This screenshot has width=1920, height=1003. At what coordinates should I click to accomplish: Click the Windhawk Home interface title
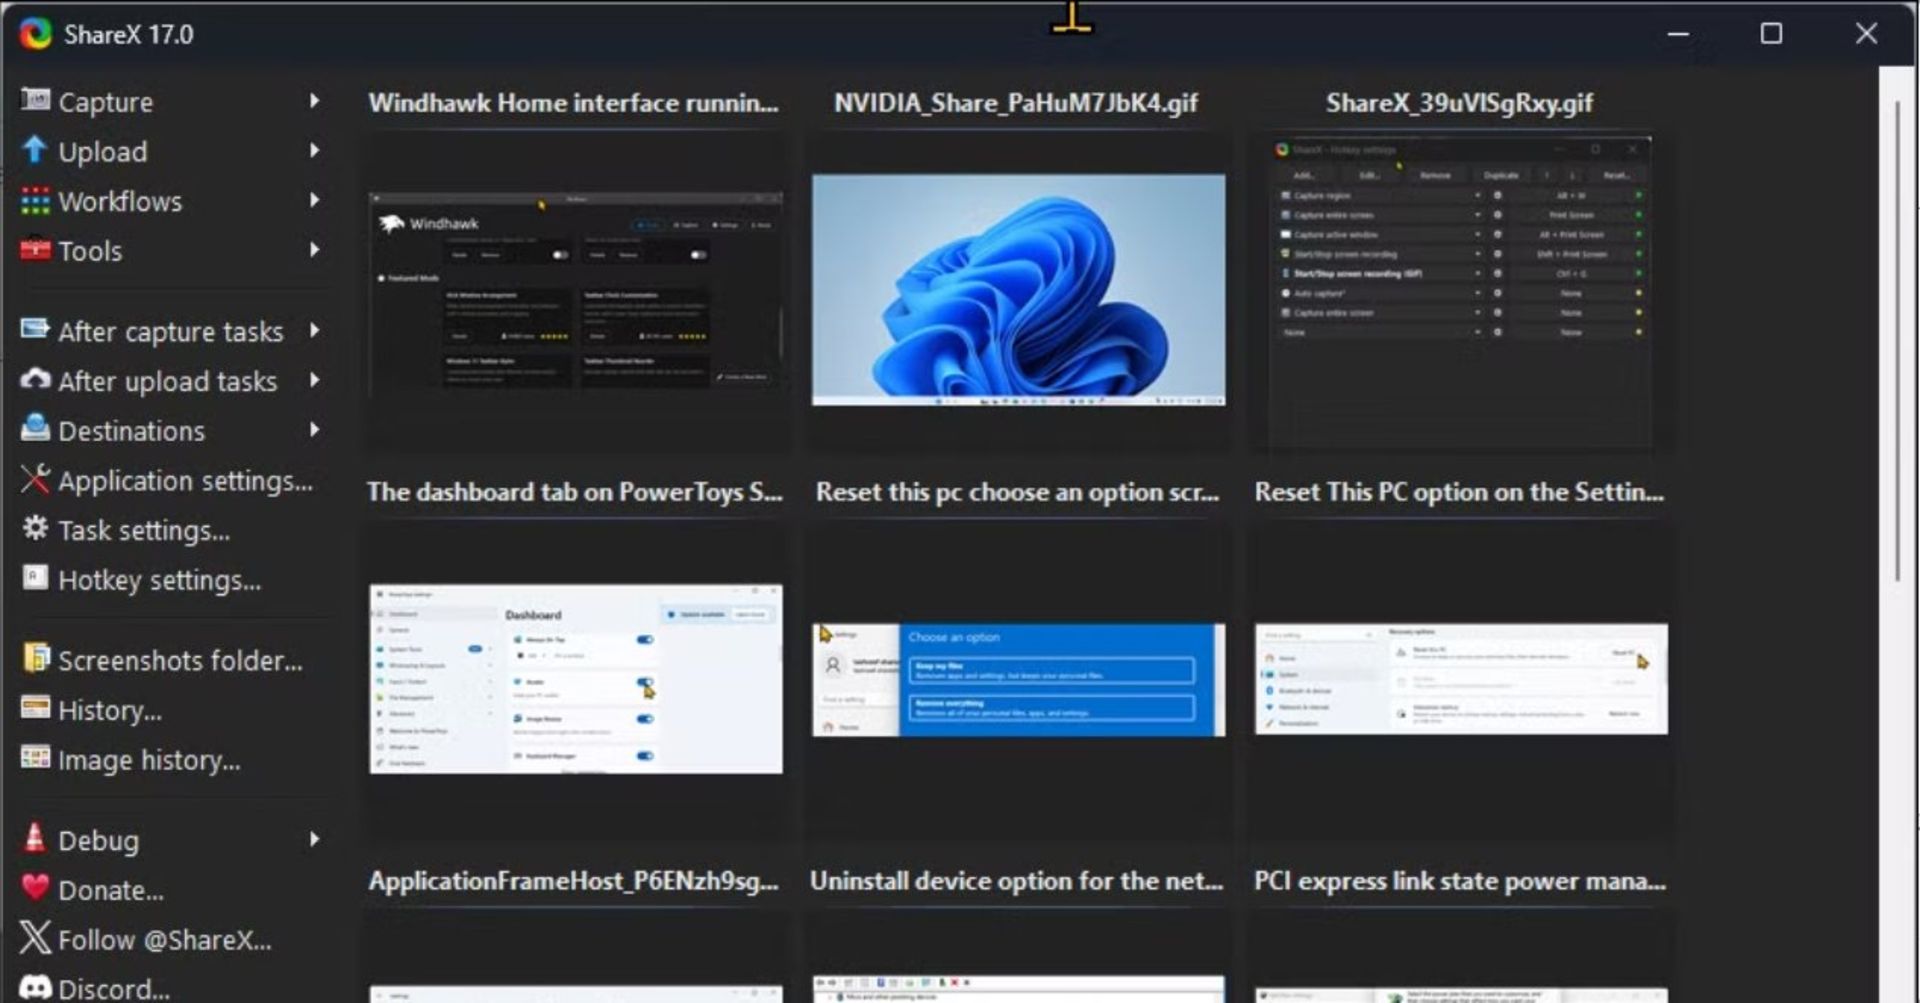pos(573,103)
